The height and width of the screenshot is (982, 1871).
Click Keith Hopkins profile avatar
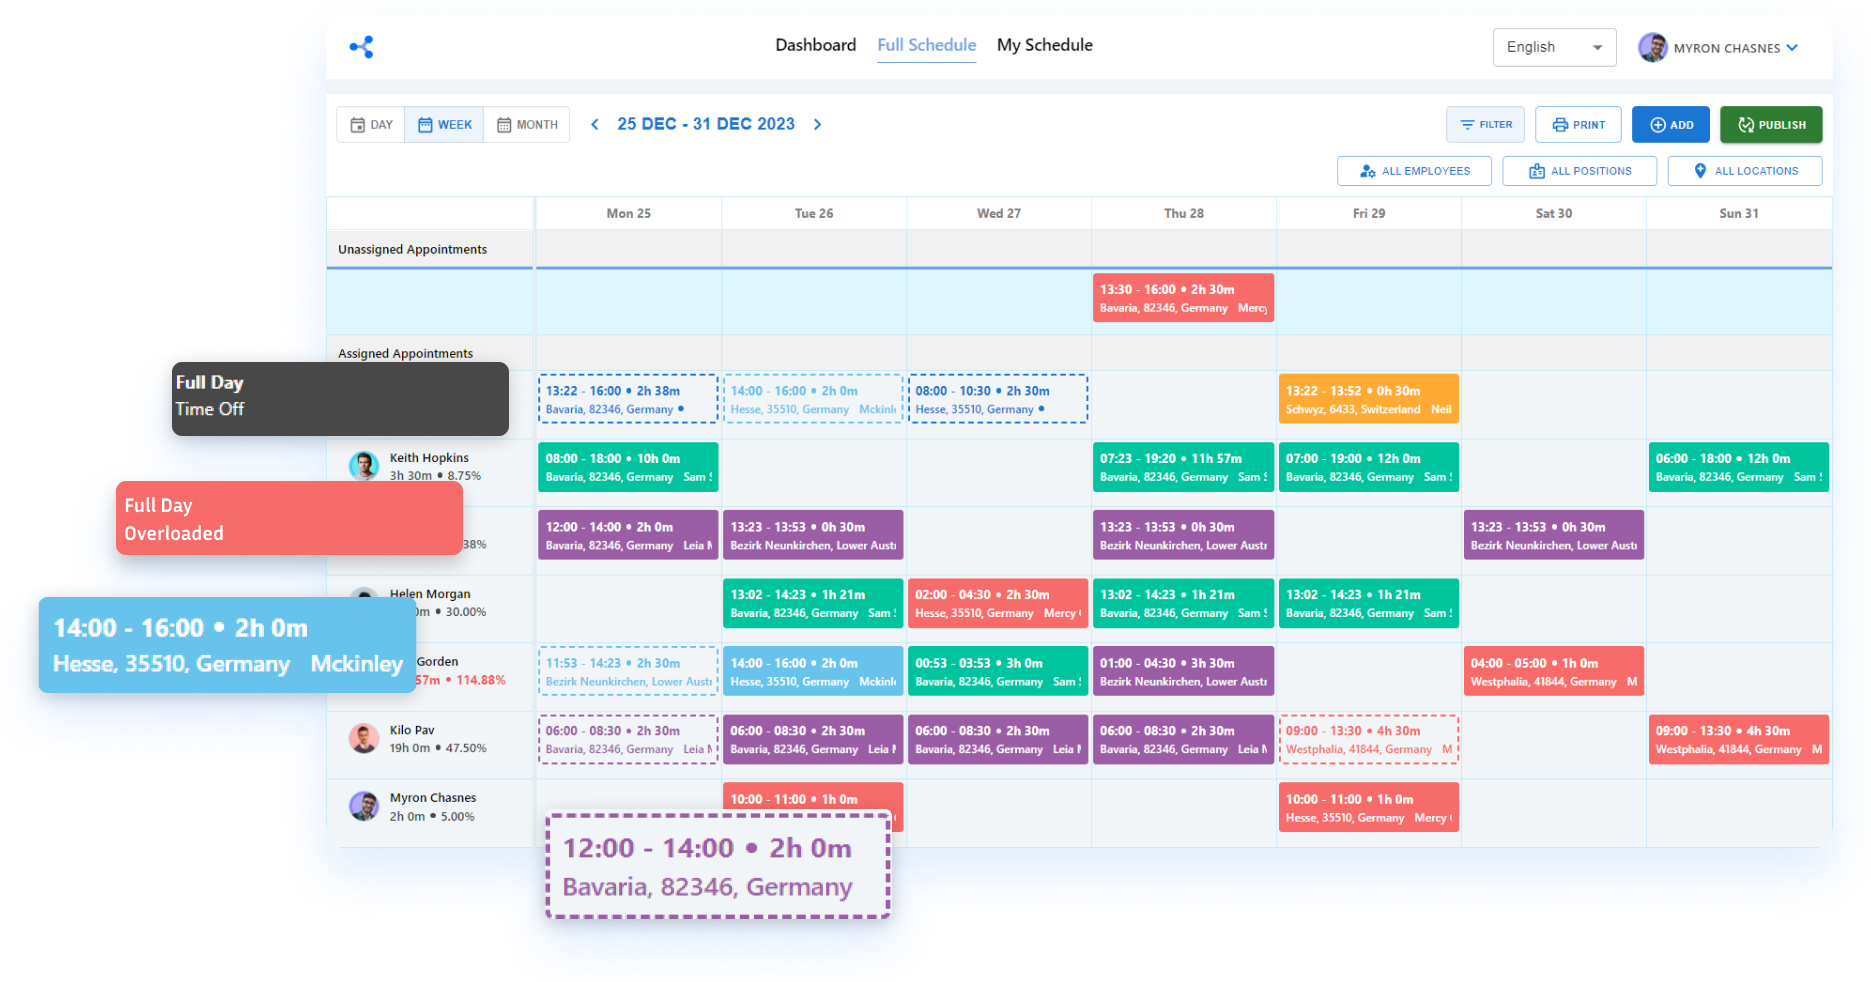pos(363,465)
